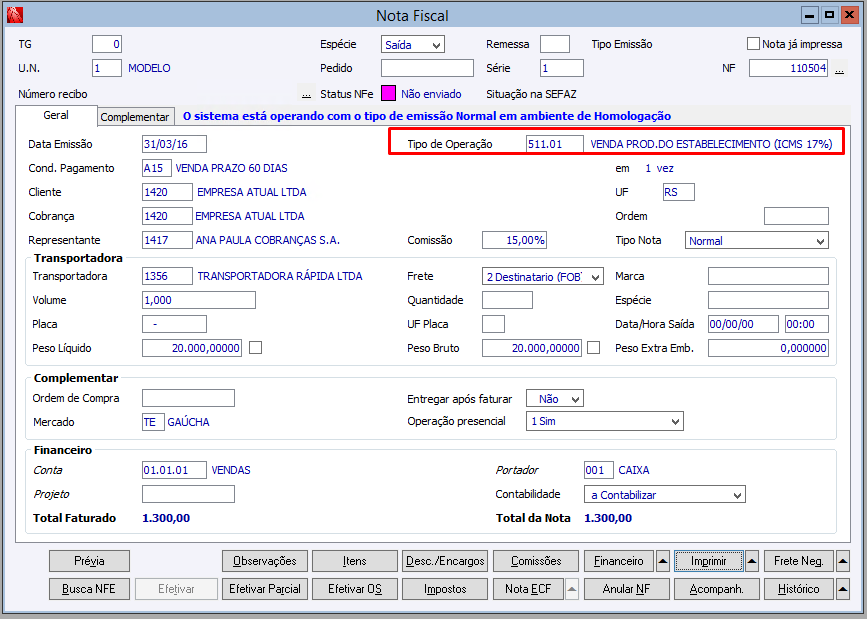Click the Imprimir button
Screen dimensions: 867x619
(x=708, y=561)
